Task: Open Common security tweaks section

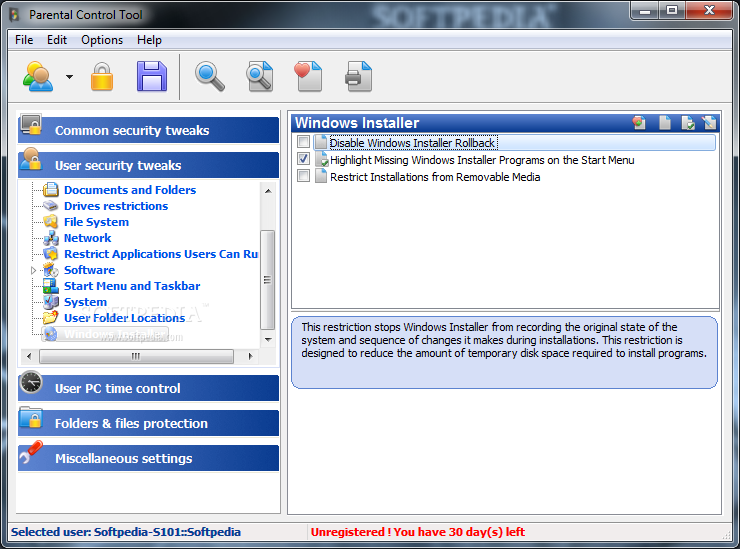Action: [149, 130]
